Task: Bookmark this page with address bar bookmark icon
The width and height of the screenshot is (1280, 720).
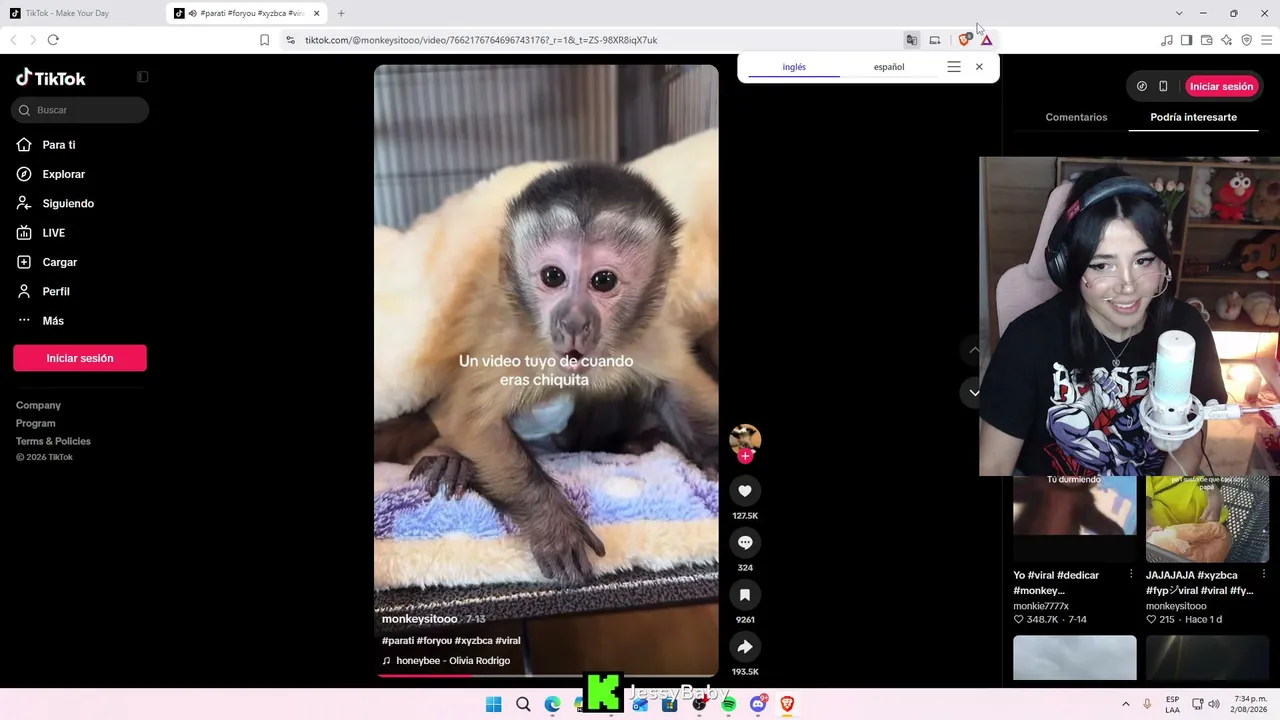Action: [x=264, y=40]
